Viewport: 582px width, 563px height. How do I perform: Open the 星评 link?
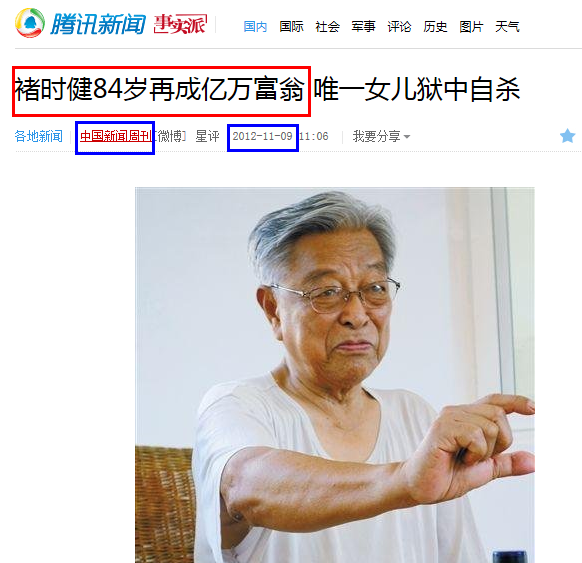tap(207, 136)
